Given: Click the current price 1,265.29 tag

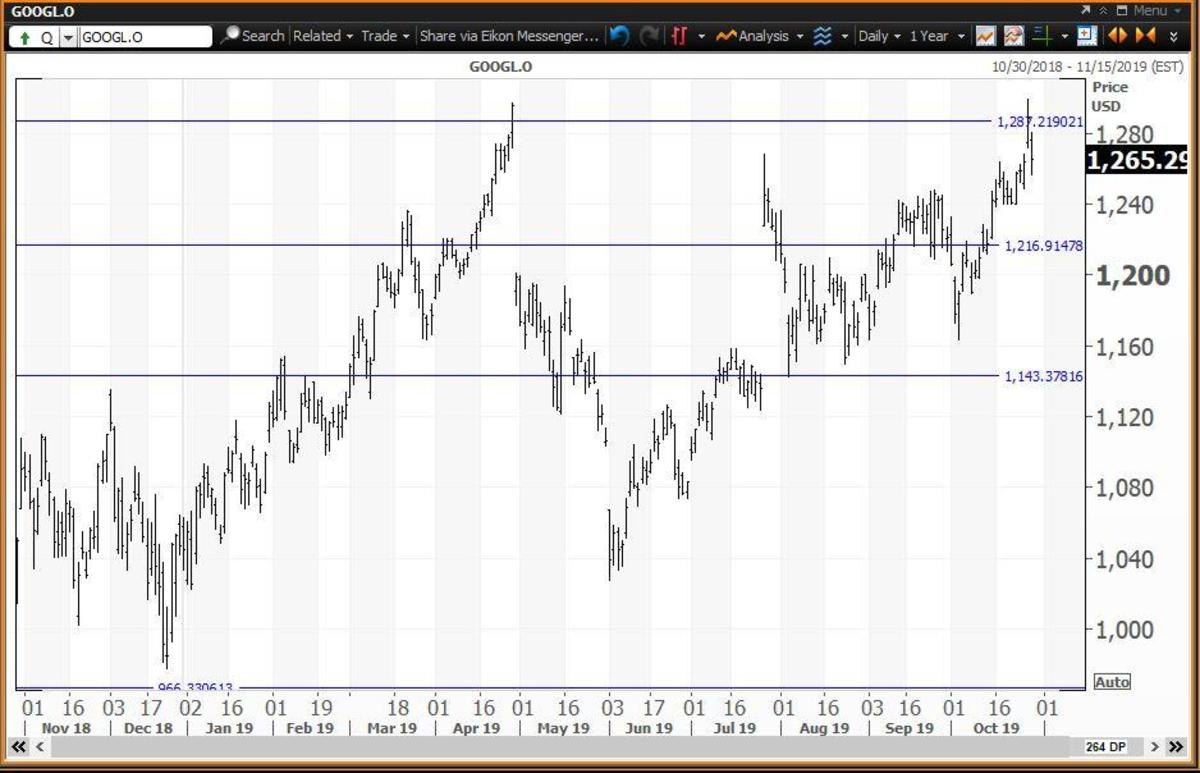Looking at the screenshot, I should pyautogui.click(x=1137, y=161).
